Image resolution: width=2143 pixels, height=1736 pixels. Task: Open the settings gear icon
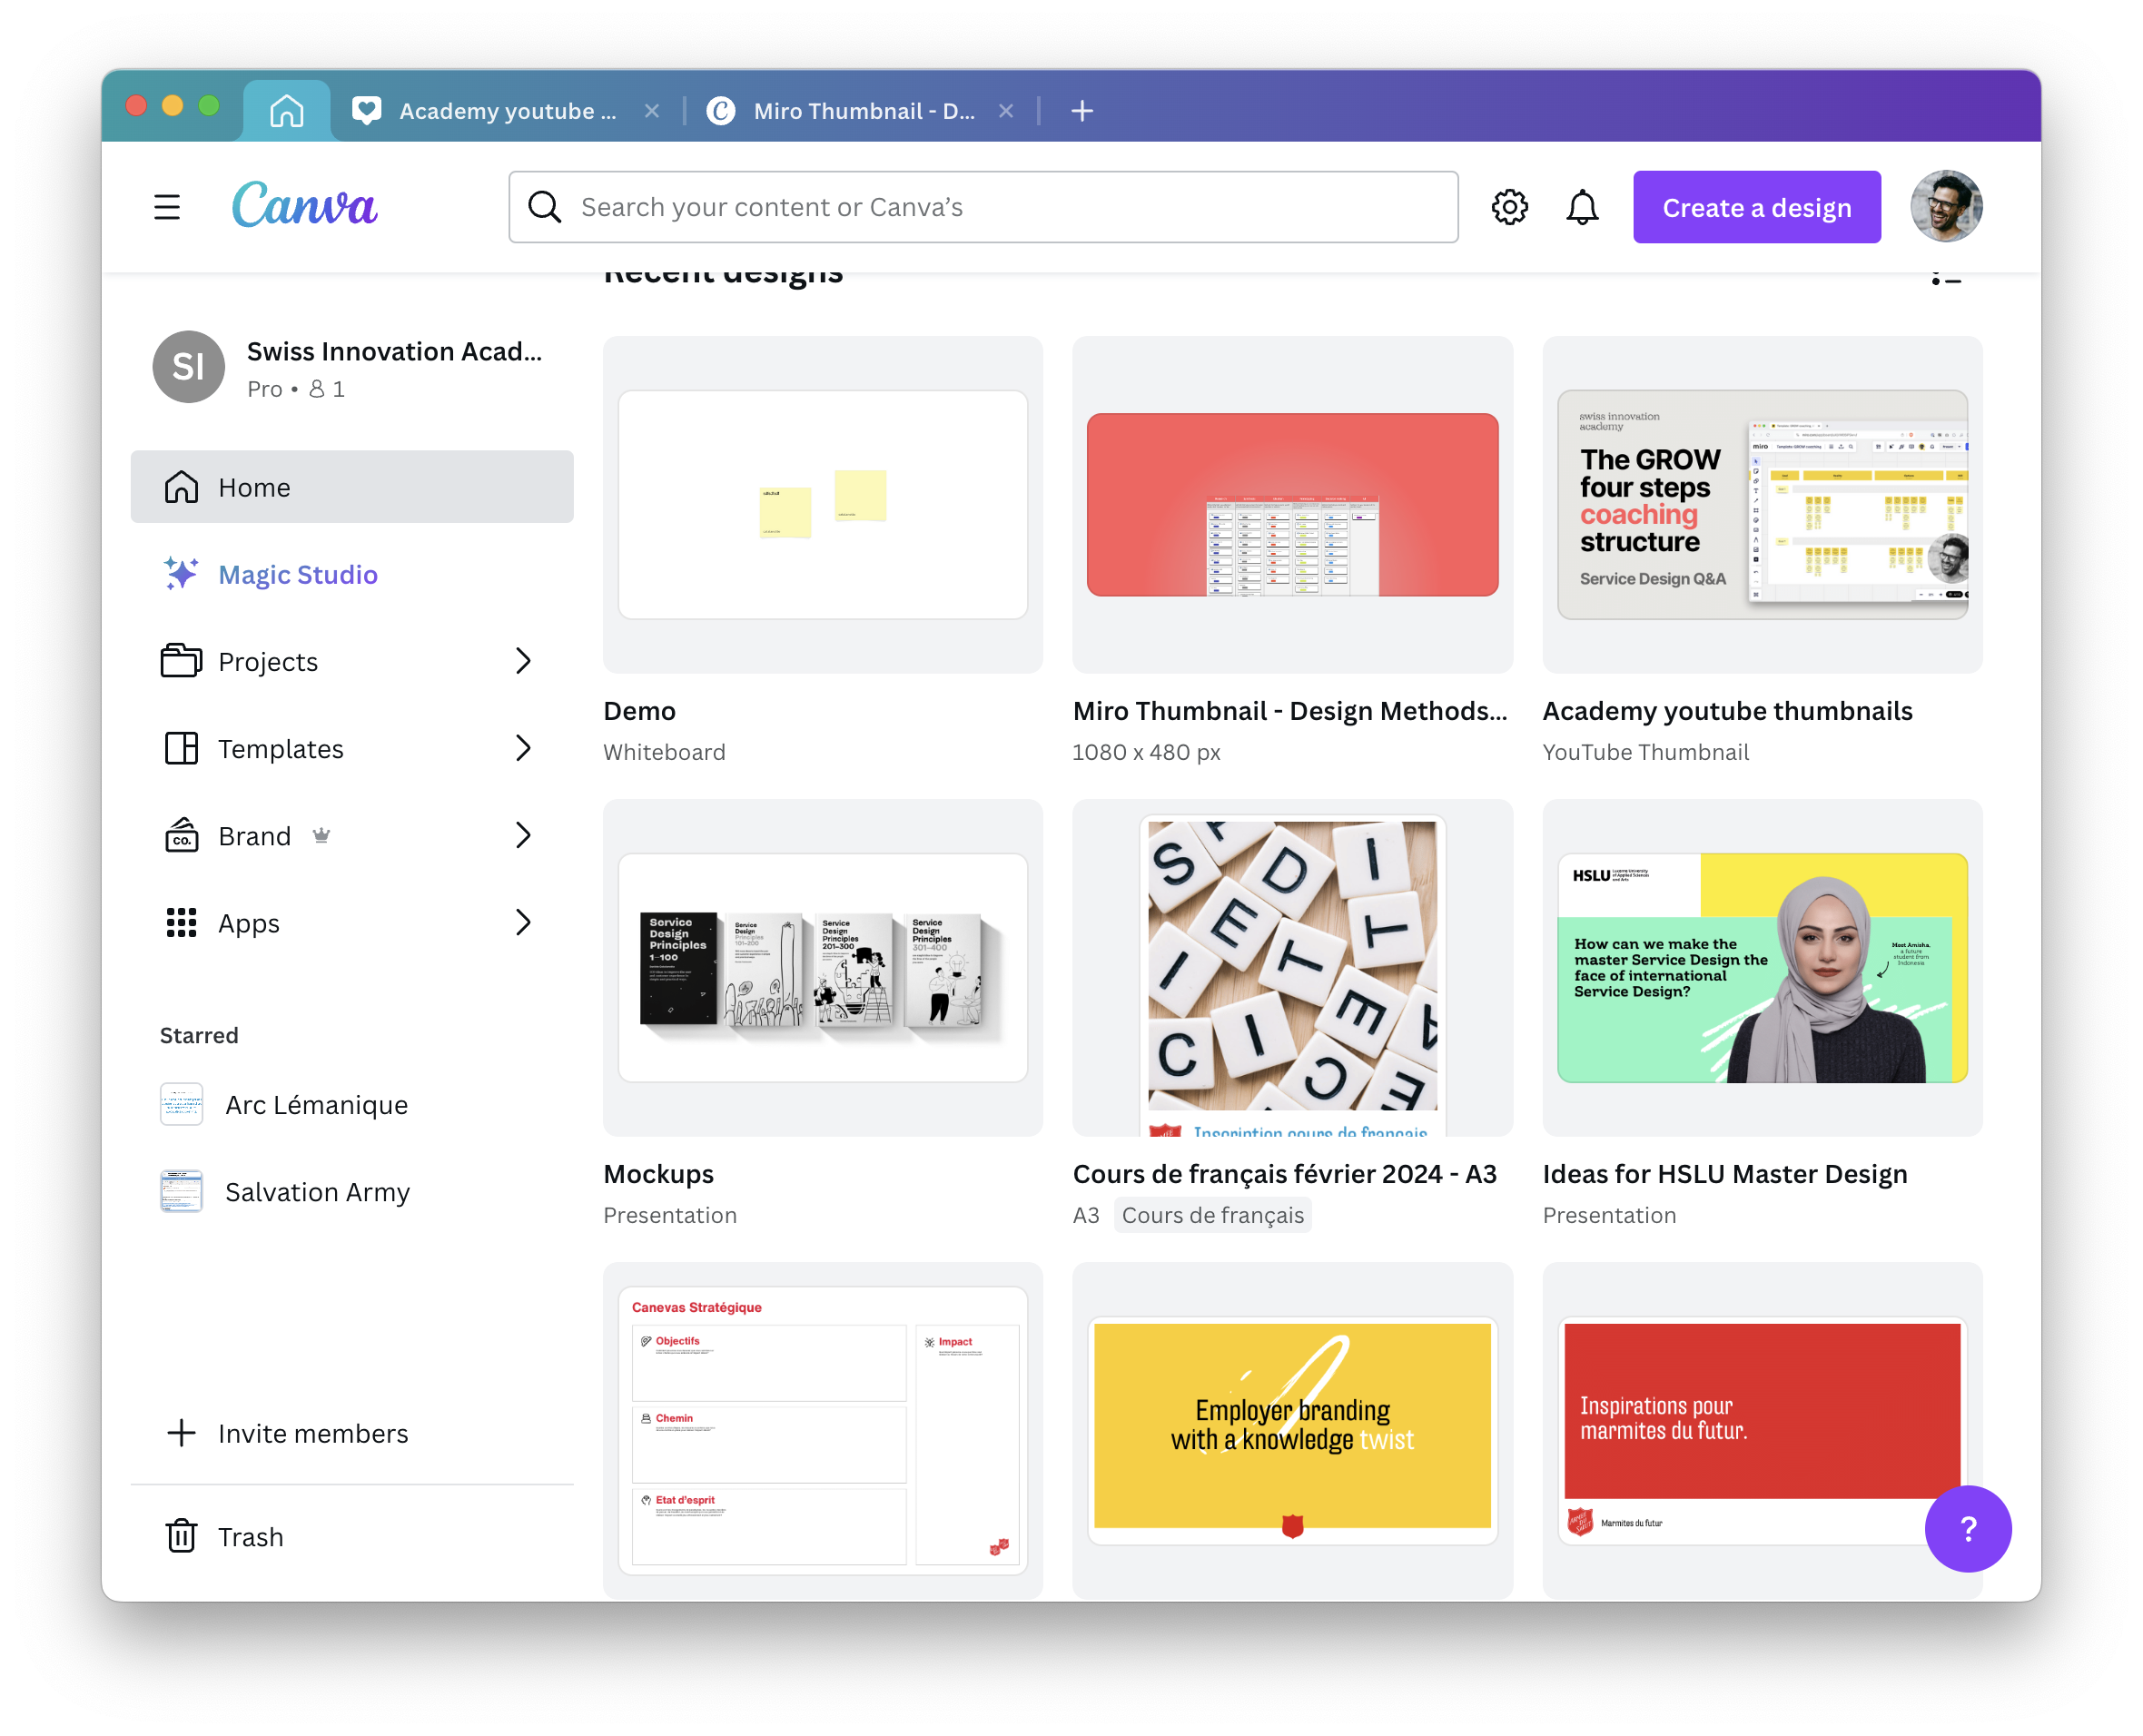(1509, 207)
